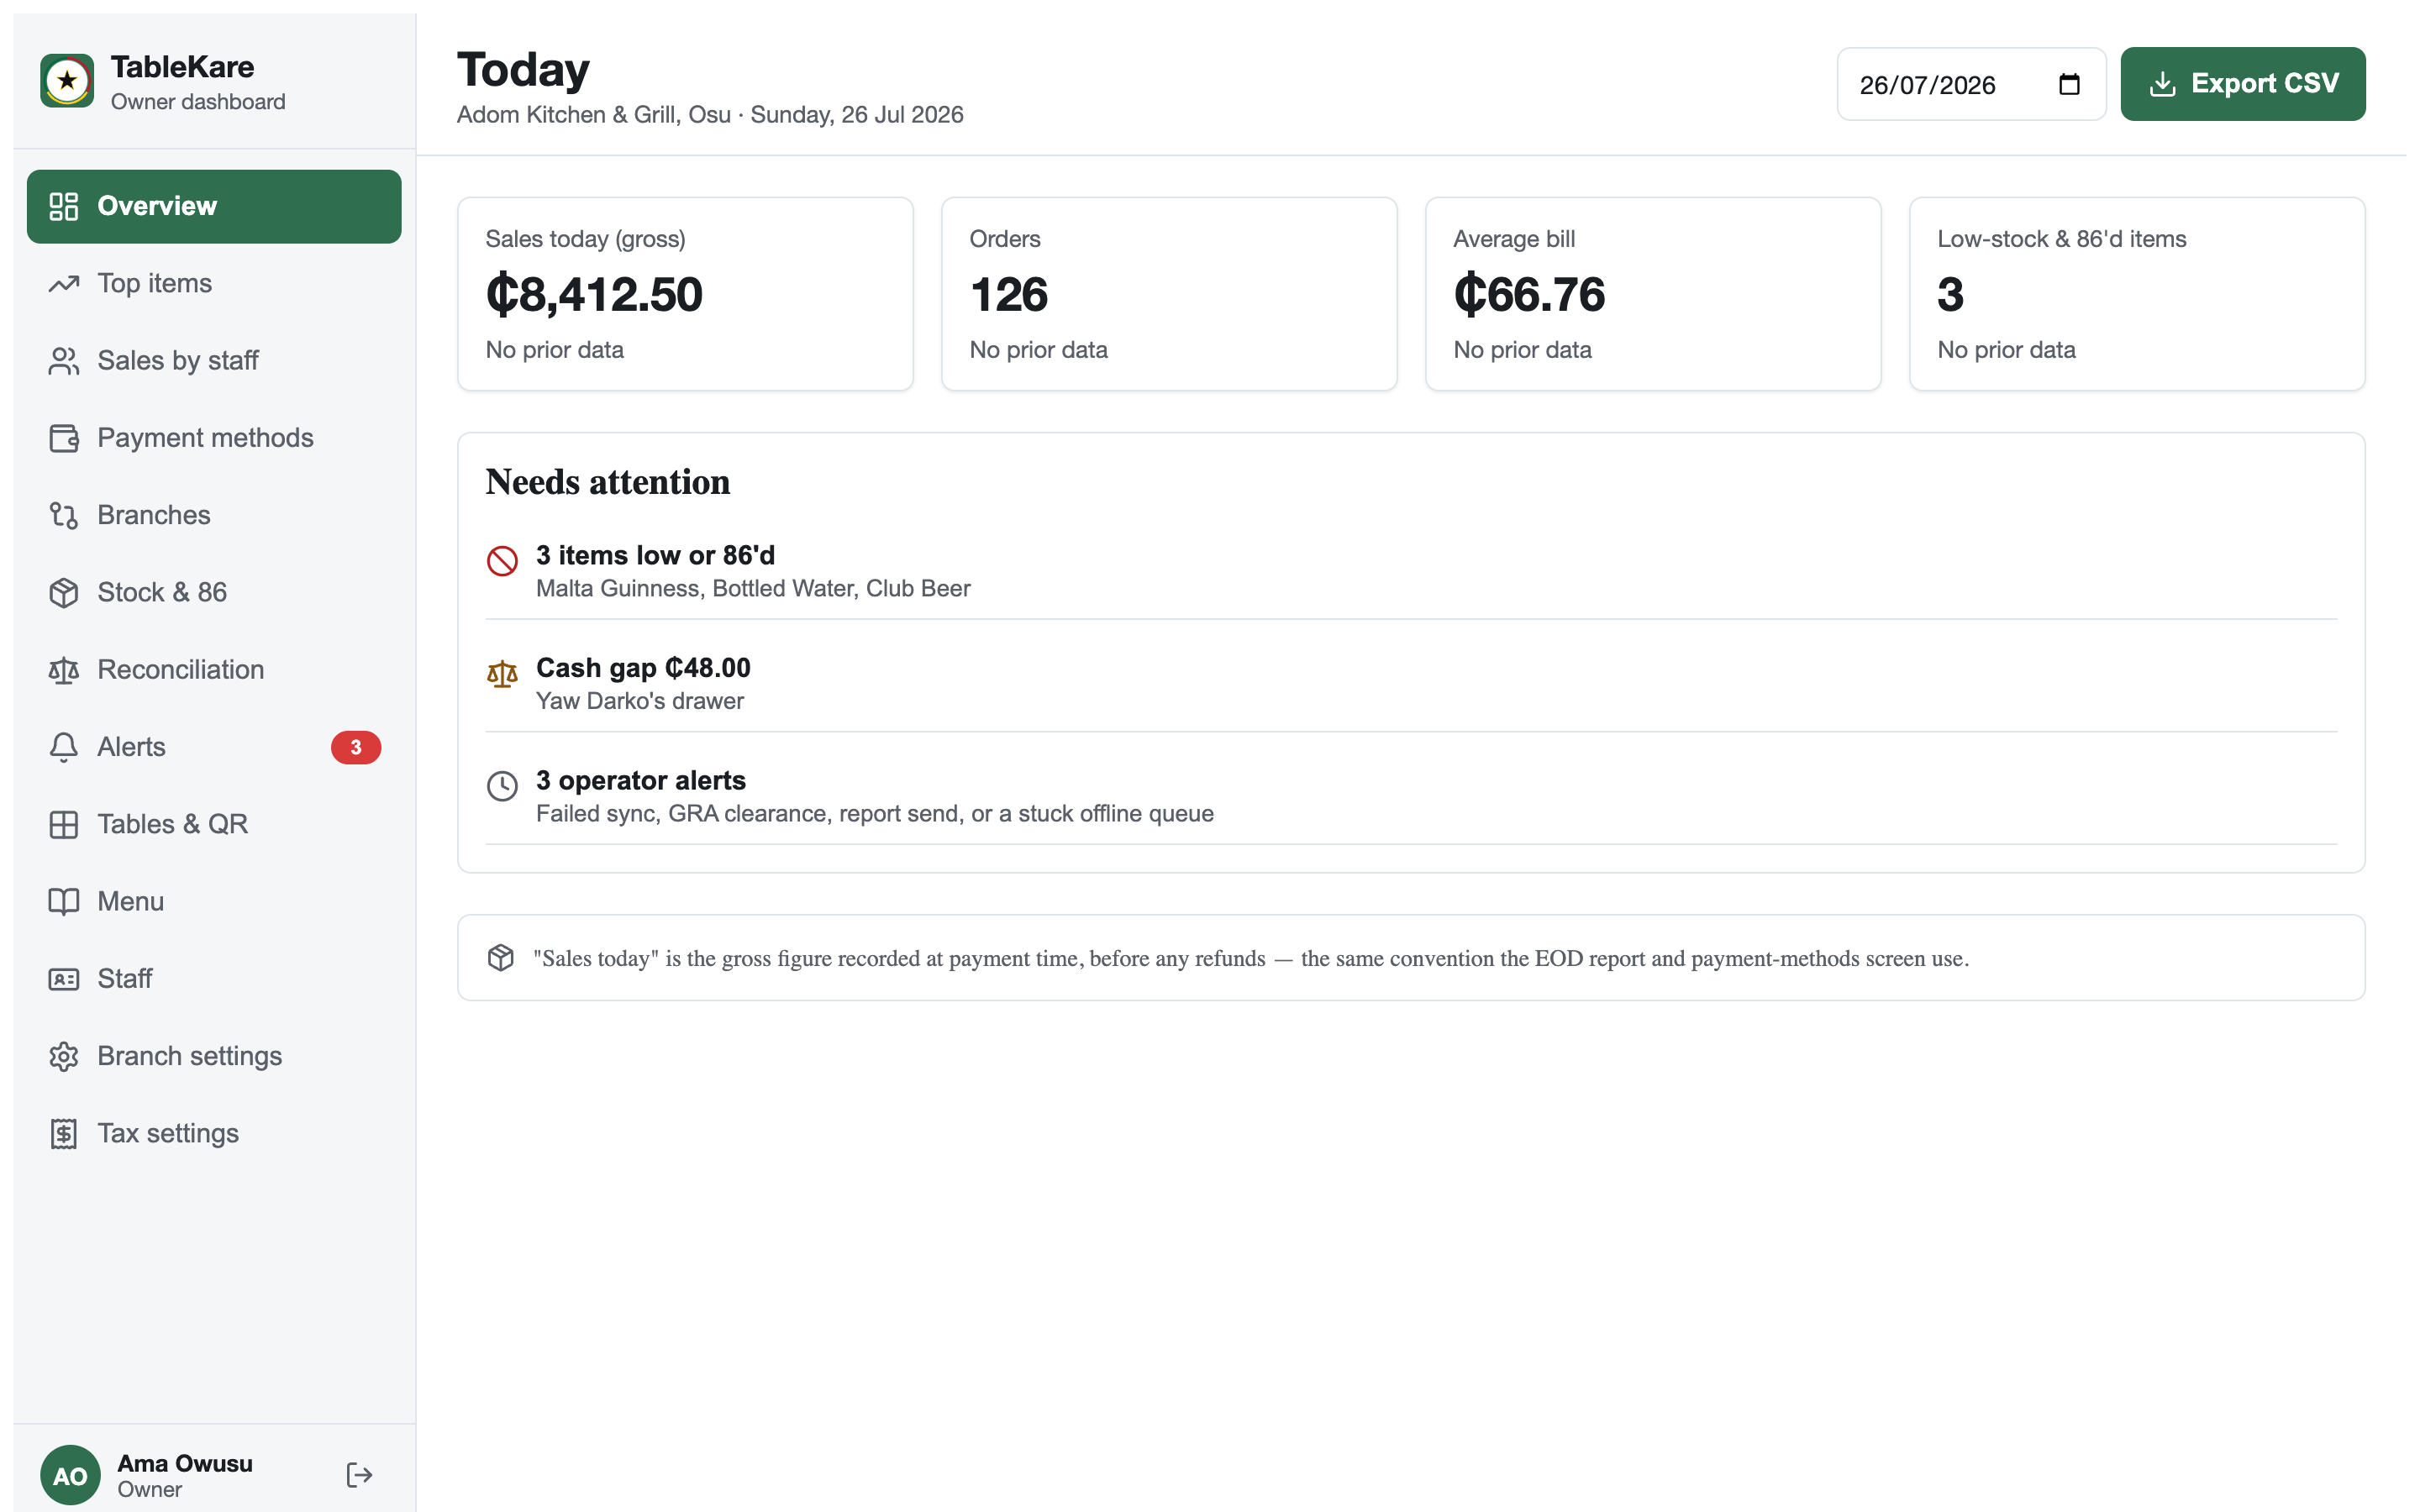Open Tables & QR
This screenshot has height=1512, width=2420.
(214, 824)
